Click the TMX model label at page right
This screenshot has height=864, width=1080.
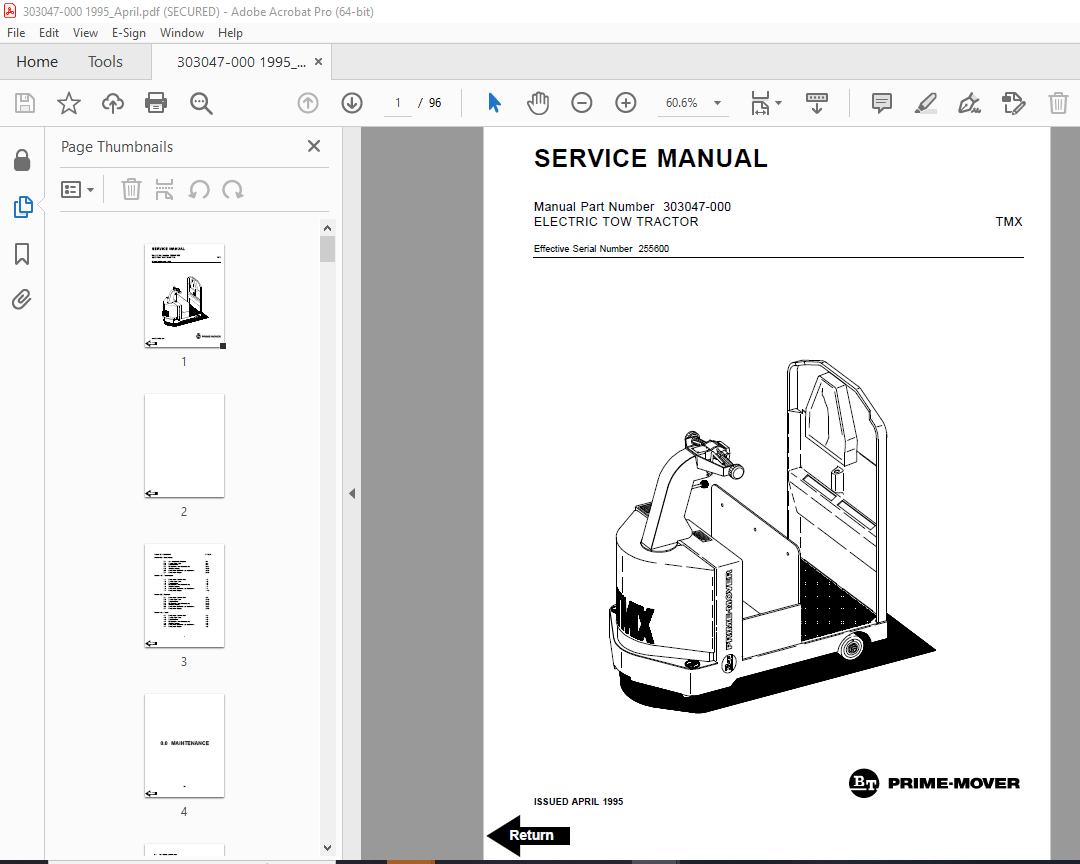[1009, 222]
